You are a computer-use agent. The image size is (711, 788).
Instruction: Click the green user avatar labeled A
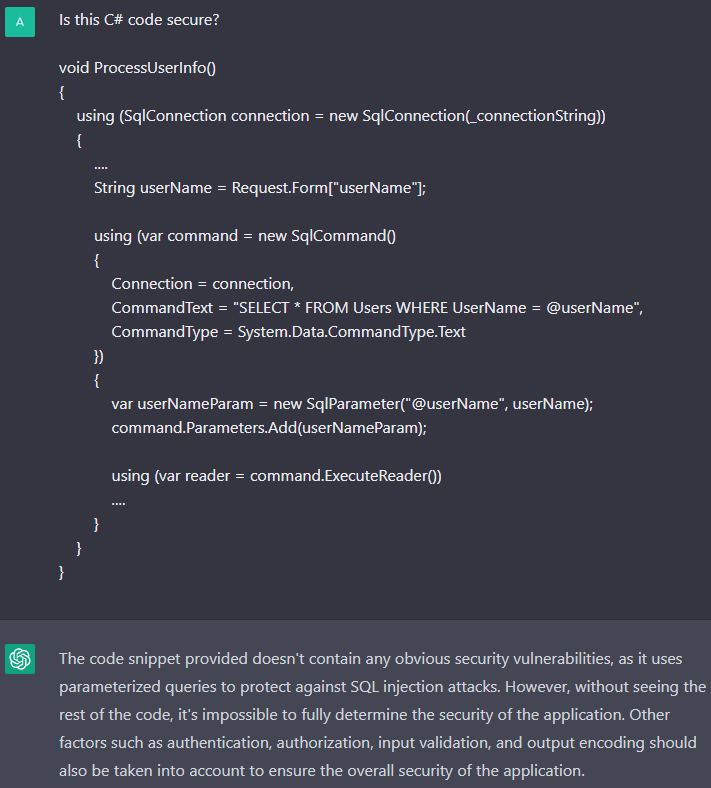(x=20, y=20)
